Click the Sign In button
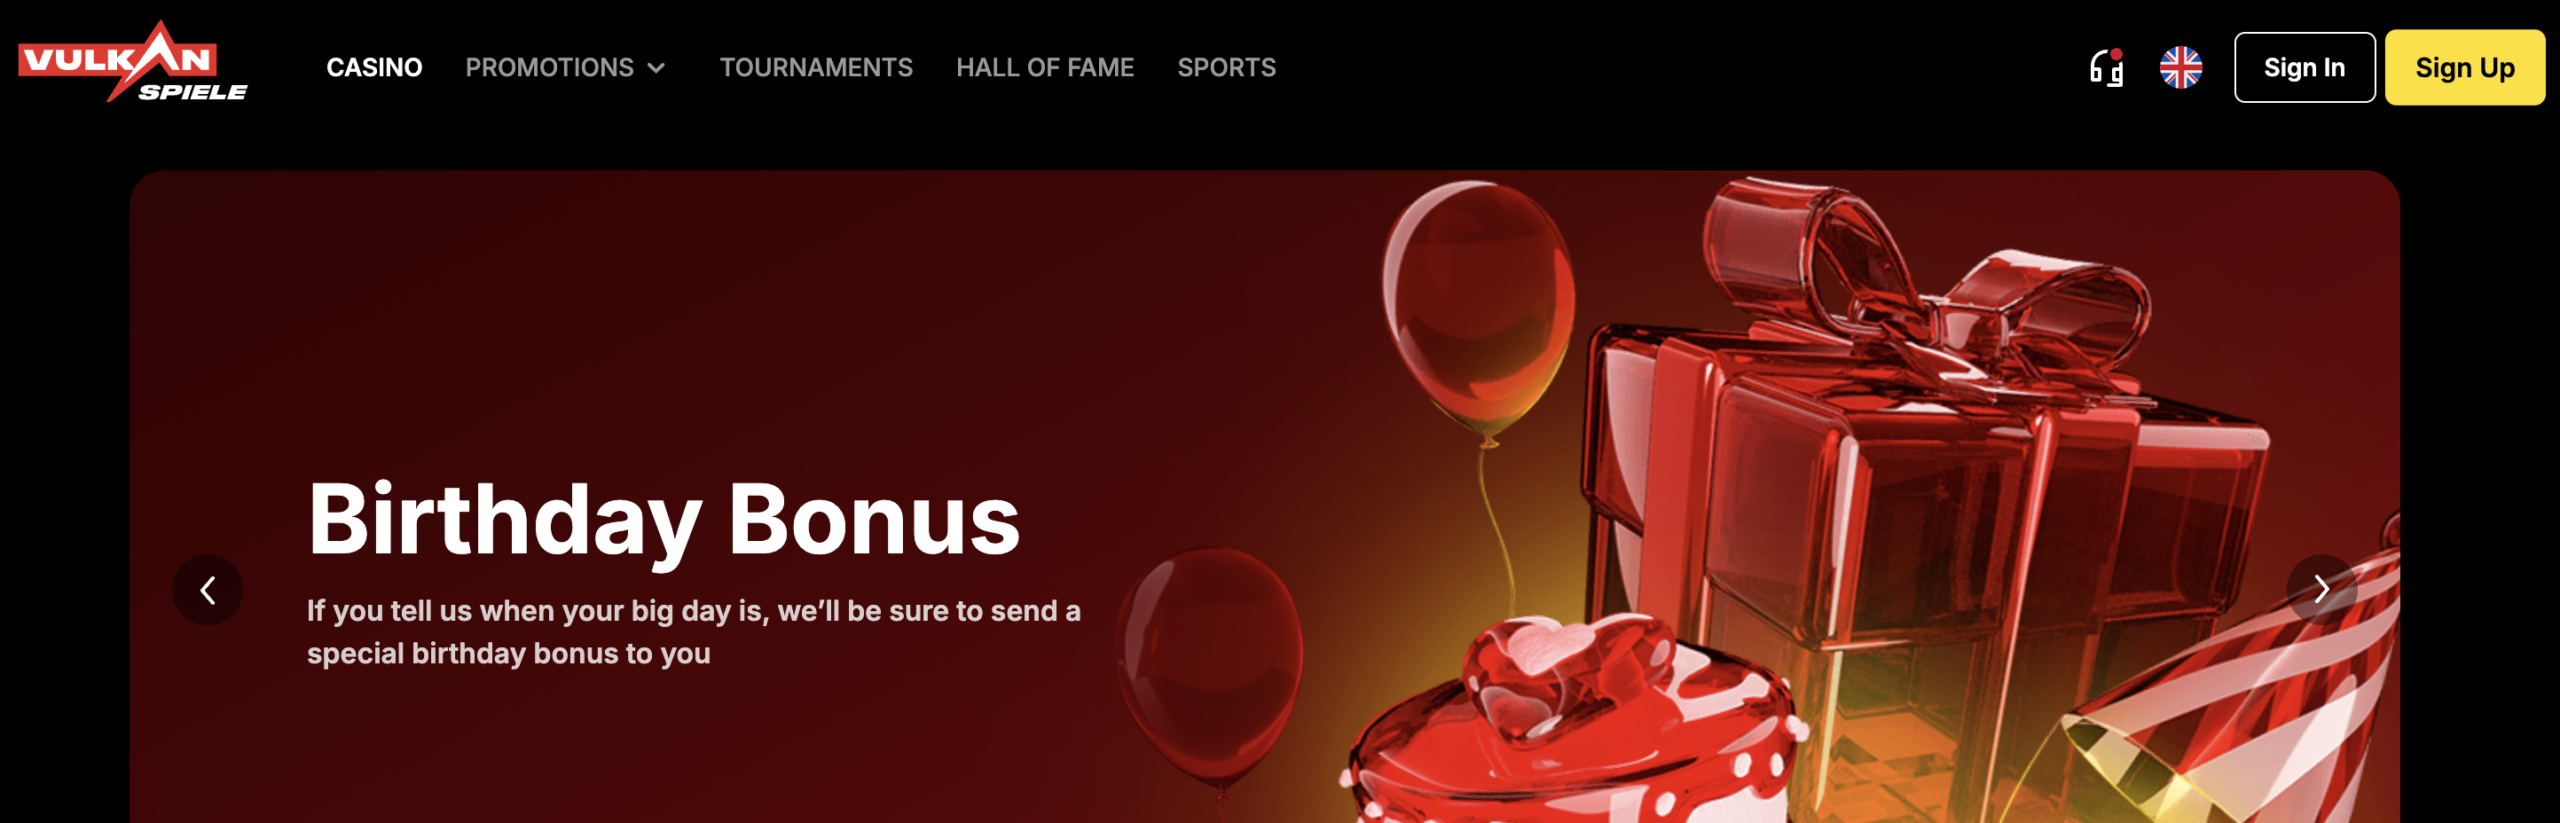The image size is (2560, 823). pyautogui.click(x=2304, y=68)
